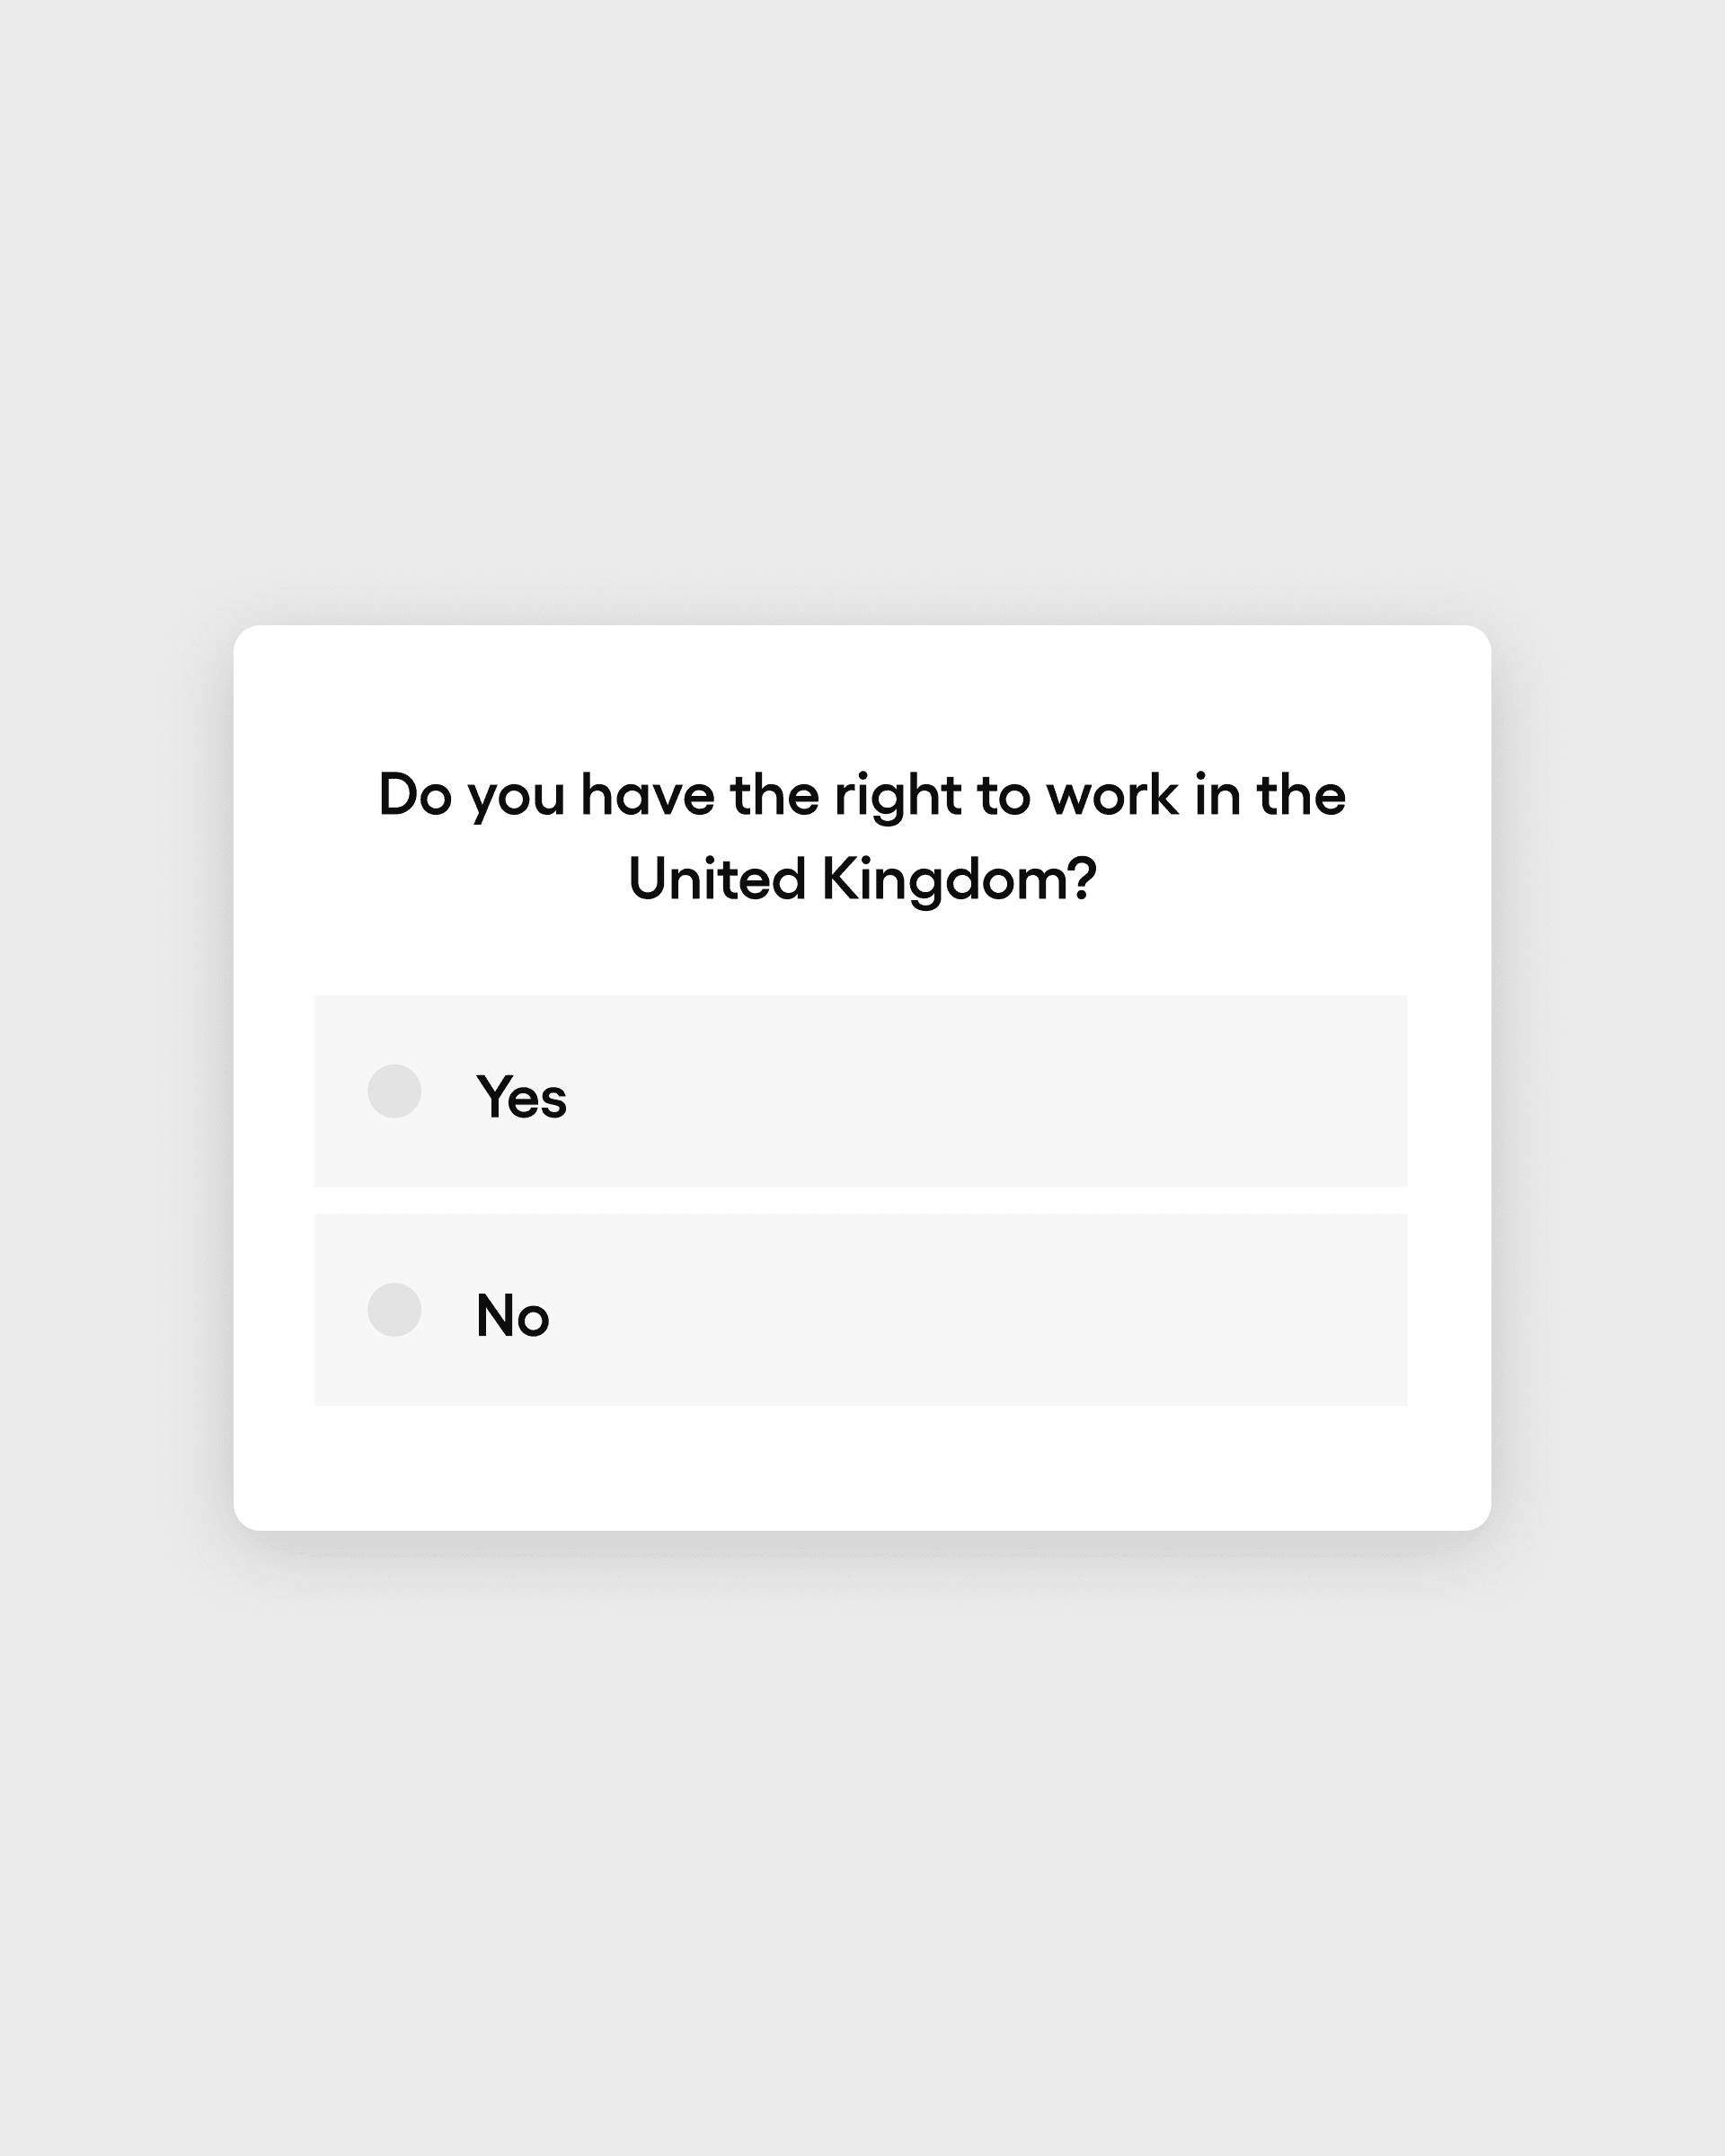Click the word "Do" in the heading
The image size is (1725, 2156).
[x=415, y=796]
